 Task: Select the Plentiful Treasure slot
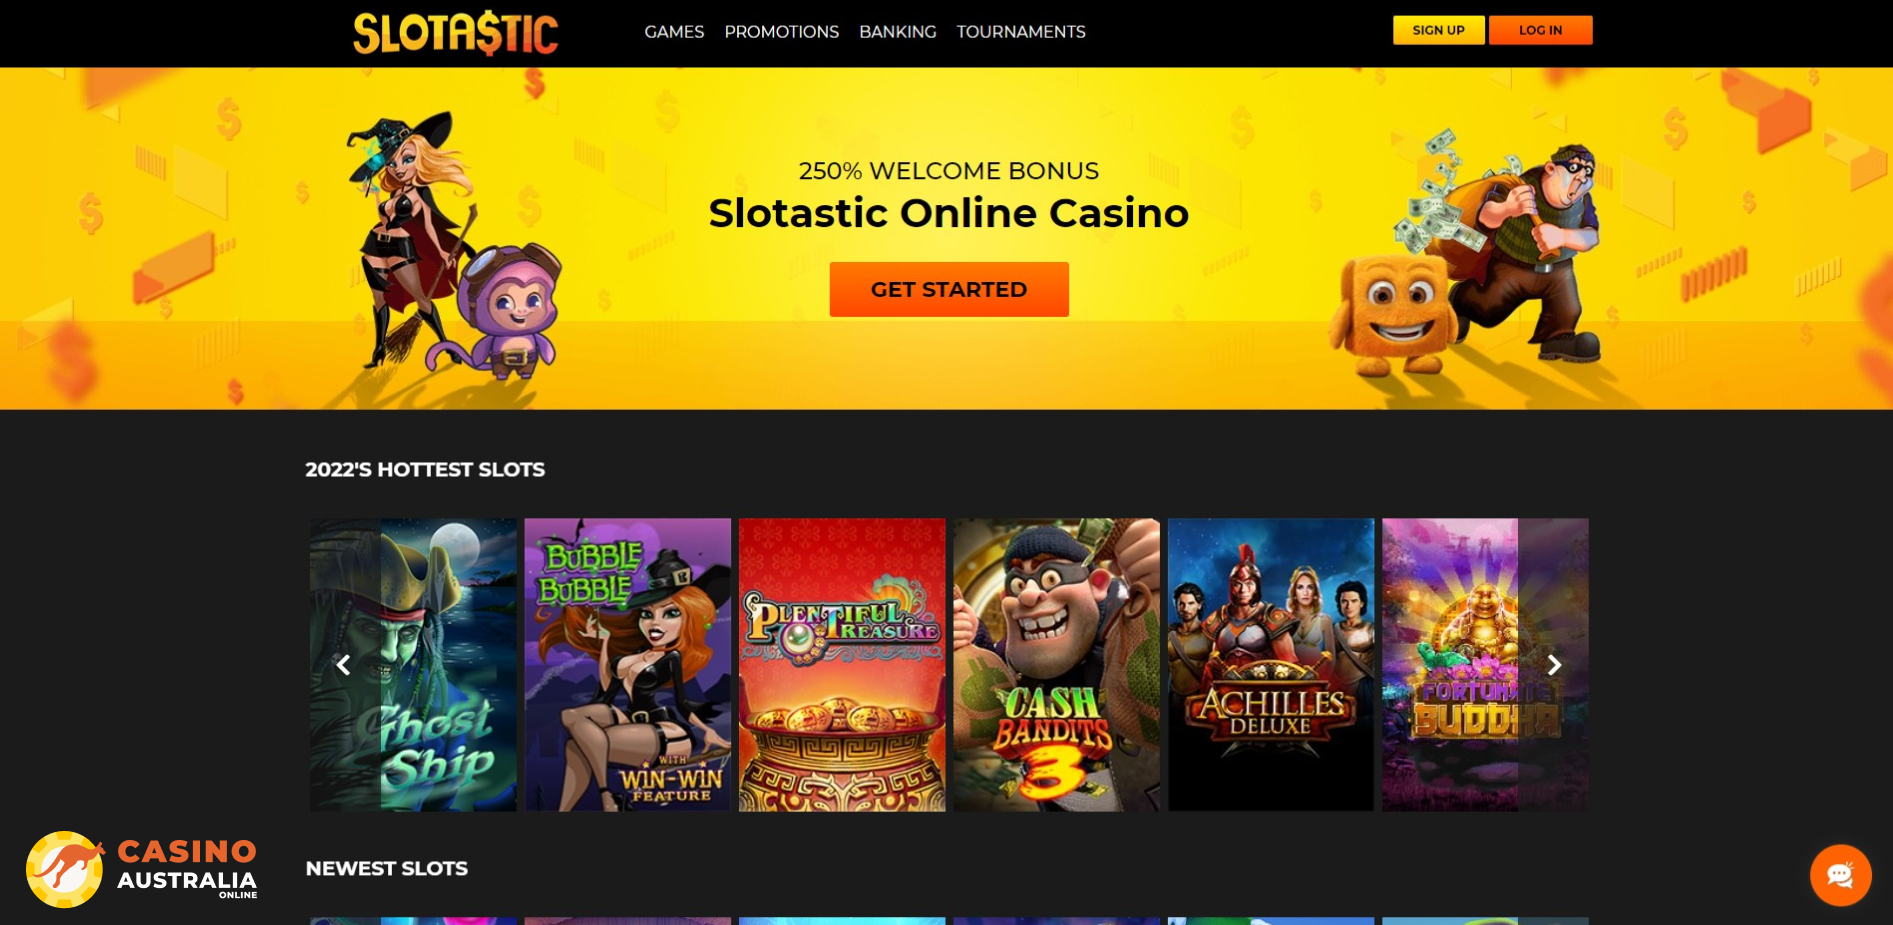842,664
